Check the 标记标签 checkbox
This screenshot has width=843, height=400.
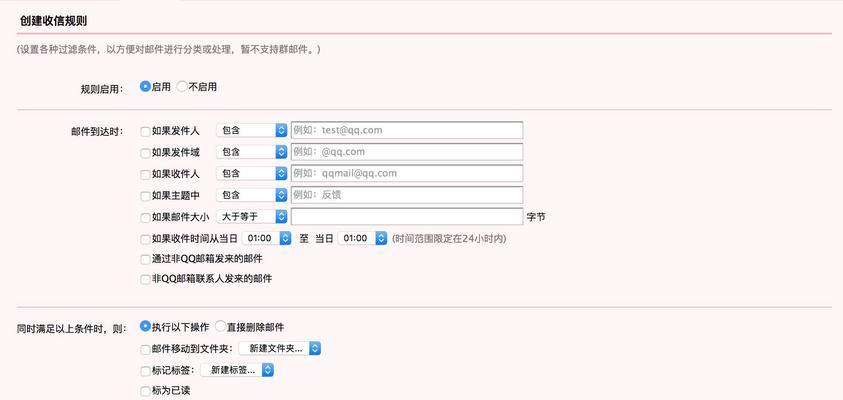click(145, 372)
